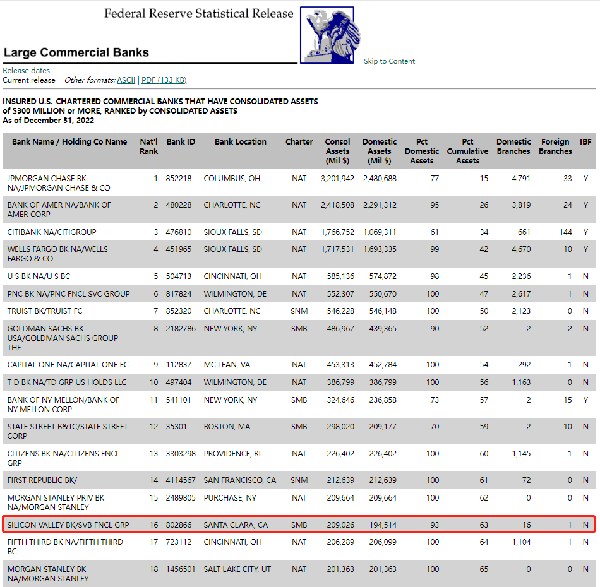600x587 pixels.
Task: Click the 209,026 consolidated assets value
Action: coord(340,525)
